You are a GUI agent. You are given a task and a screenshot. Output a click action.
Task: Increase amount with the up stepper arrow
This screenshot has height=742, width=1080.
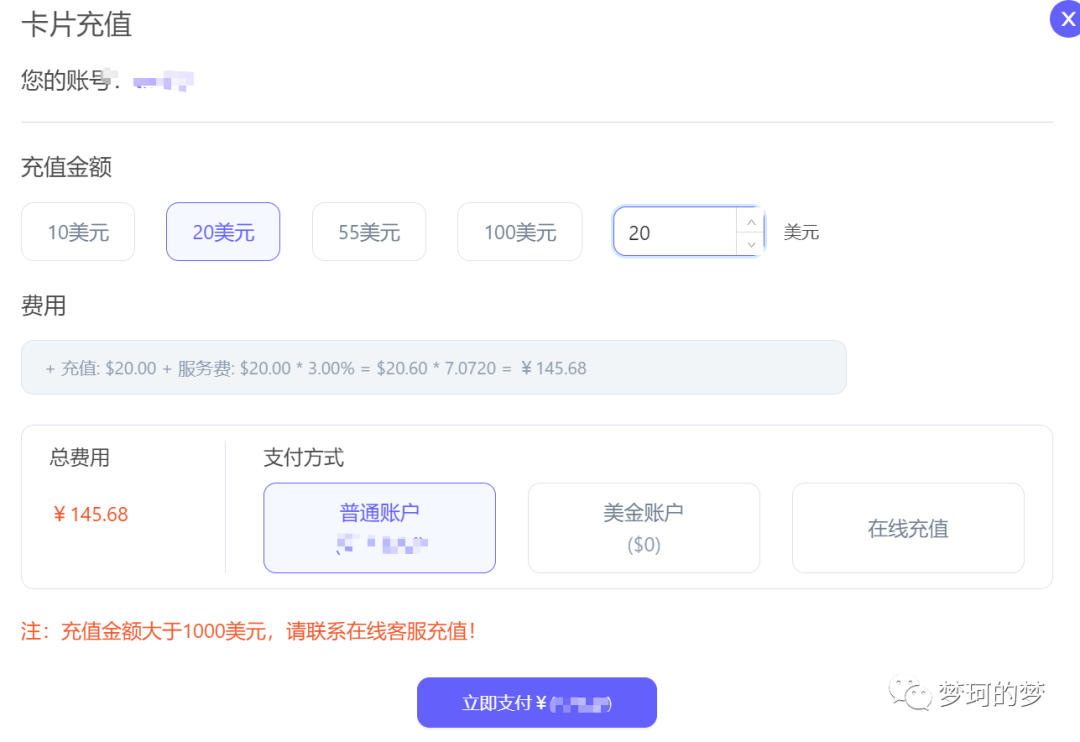tap(750, 221)
